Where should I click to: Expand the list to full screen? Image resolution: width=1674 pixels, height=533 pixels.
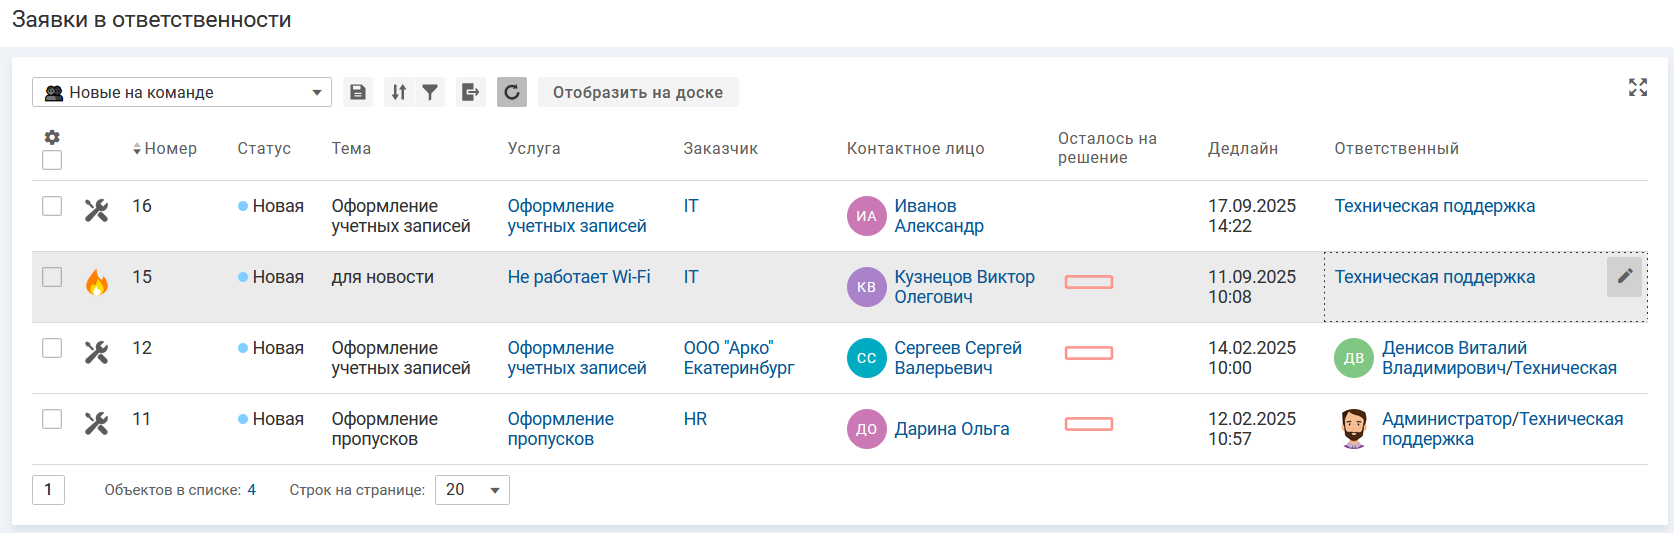(1637, 87)
